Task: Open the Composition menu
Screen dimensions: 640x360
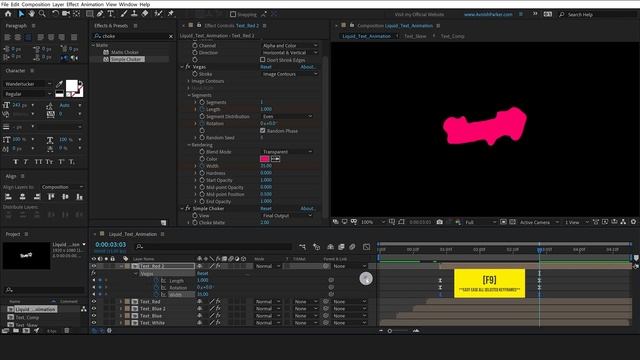Action: click(x=36, y=4)
